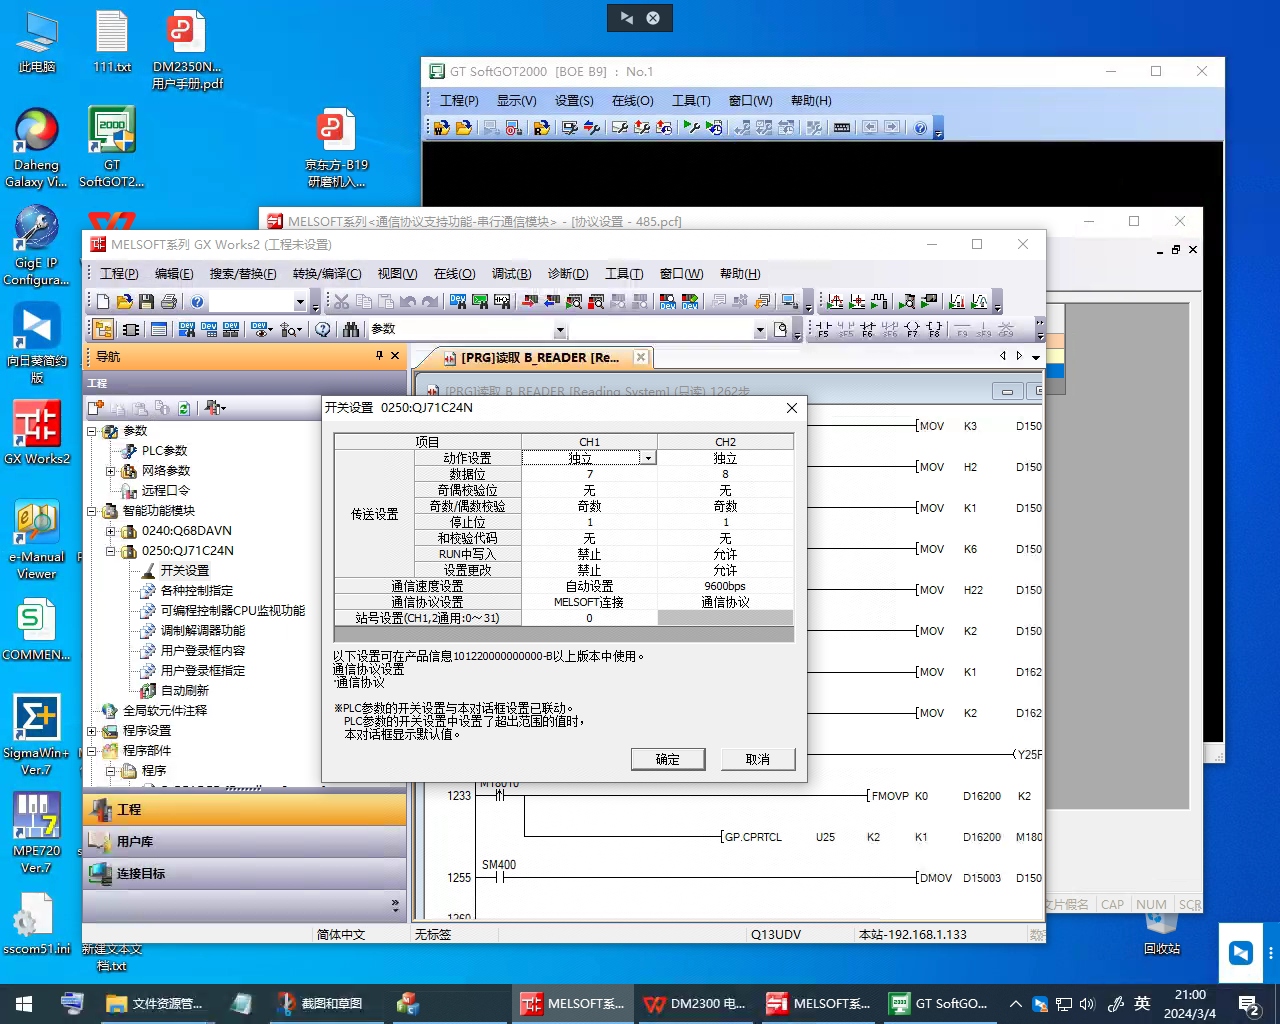
Task: Click the Save project icon in GX Works2
Action: coord(146,302)
